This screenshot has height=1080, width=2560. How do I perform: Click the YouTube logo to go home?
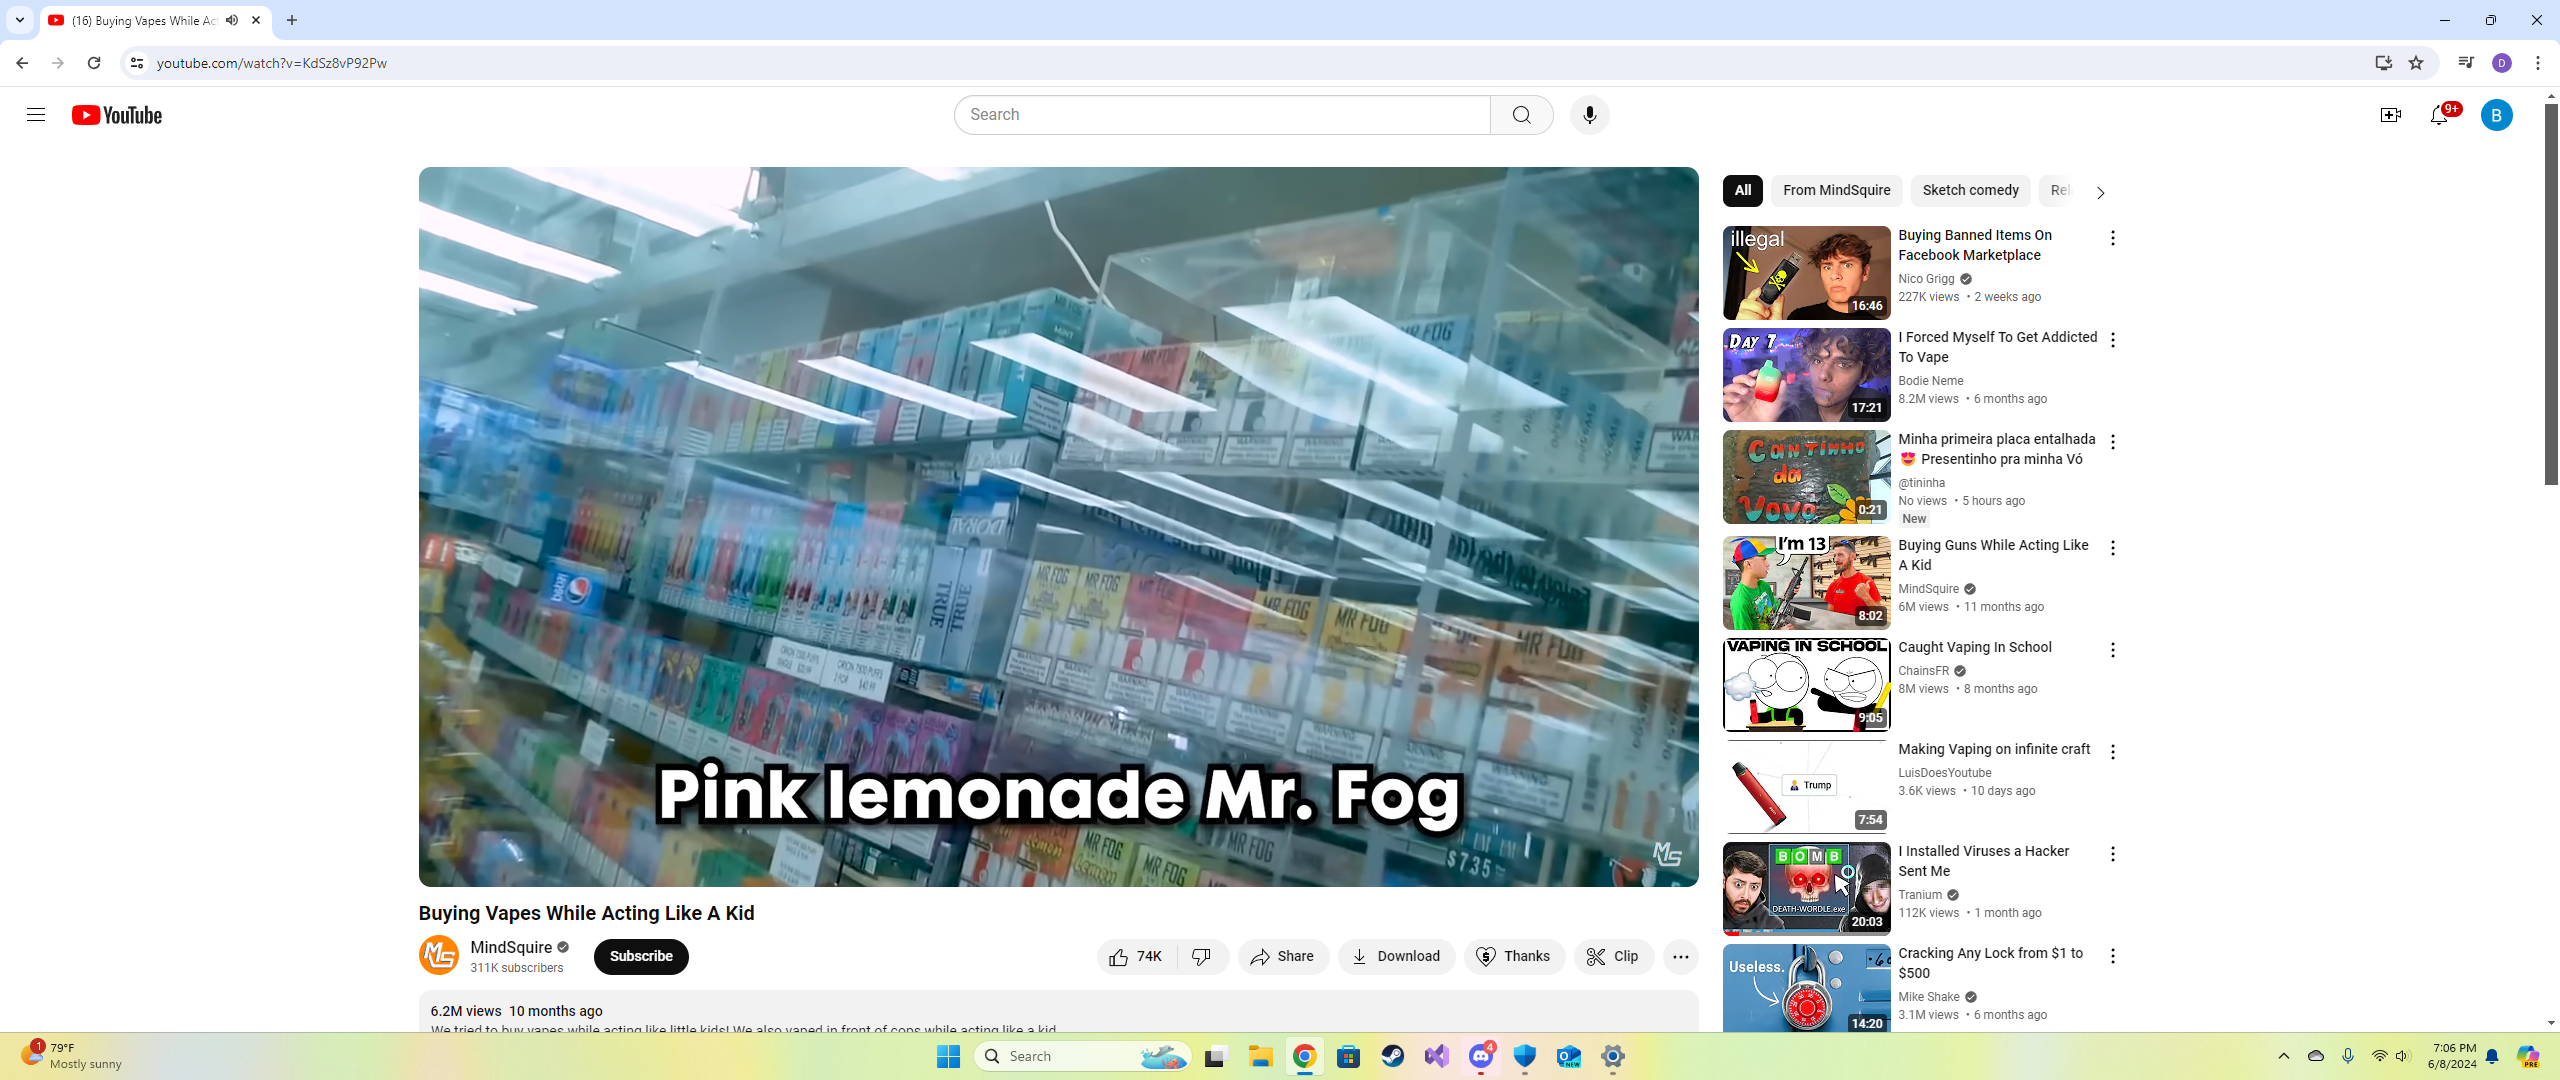click(x=117, y=115)
